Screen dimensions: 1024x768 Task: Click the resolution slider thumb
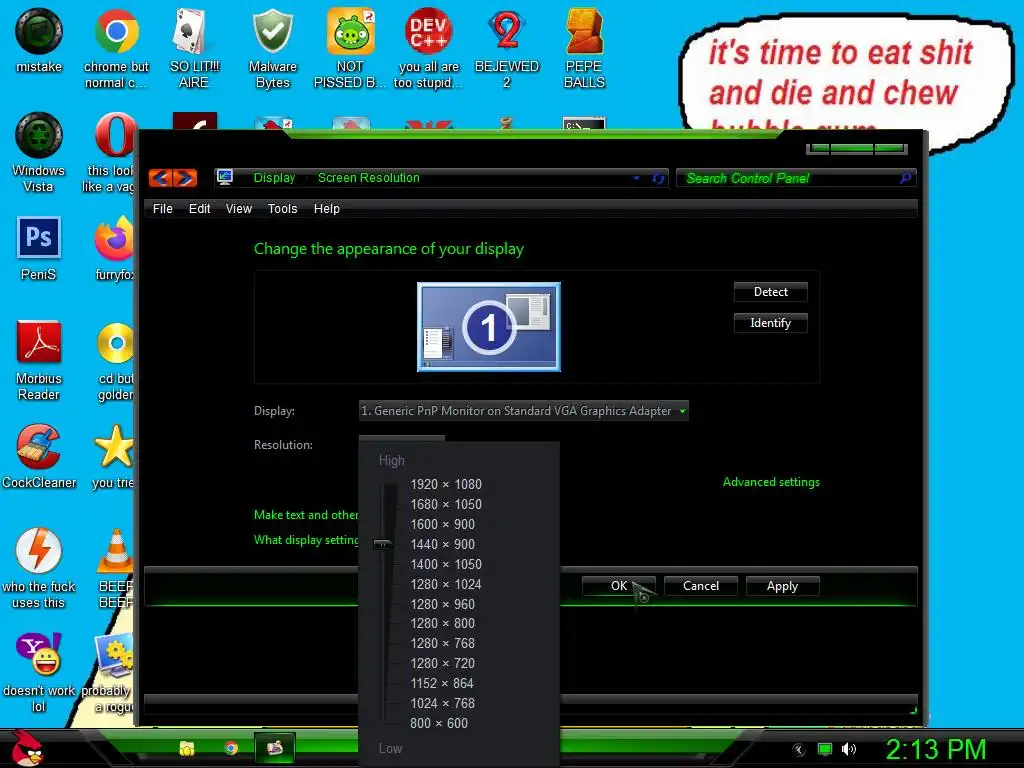[x=383, y=544]
